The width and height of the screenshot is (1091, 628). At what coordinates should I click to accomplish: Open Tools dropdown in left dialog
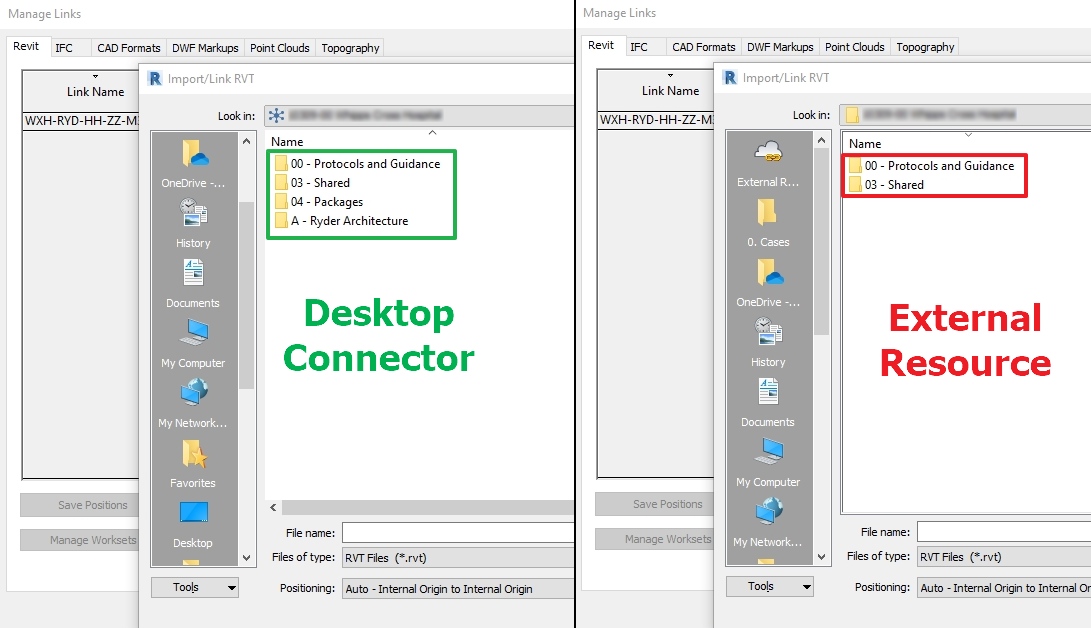click(195, 588)
